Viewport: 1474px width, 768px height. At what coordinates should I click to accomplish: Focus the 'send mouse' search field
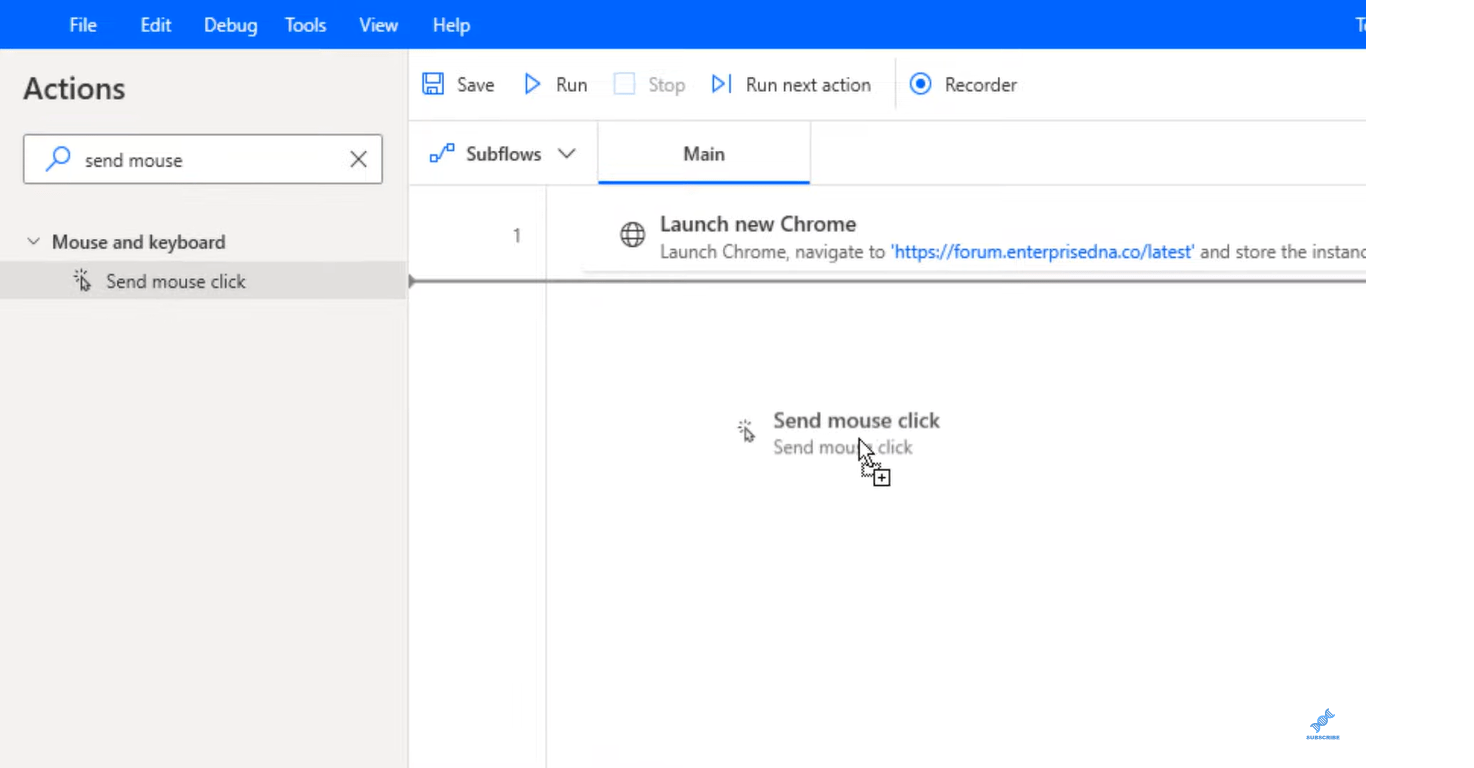(203, 159)
